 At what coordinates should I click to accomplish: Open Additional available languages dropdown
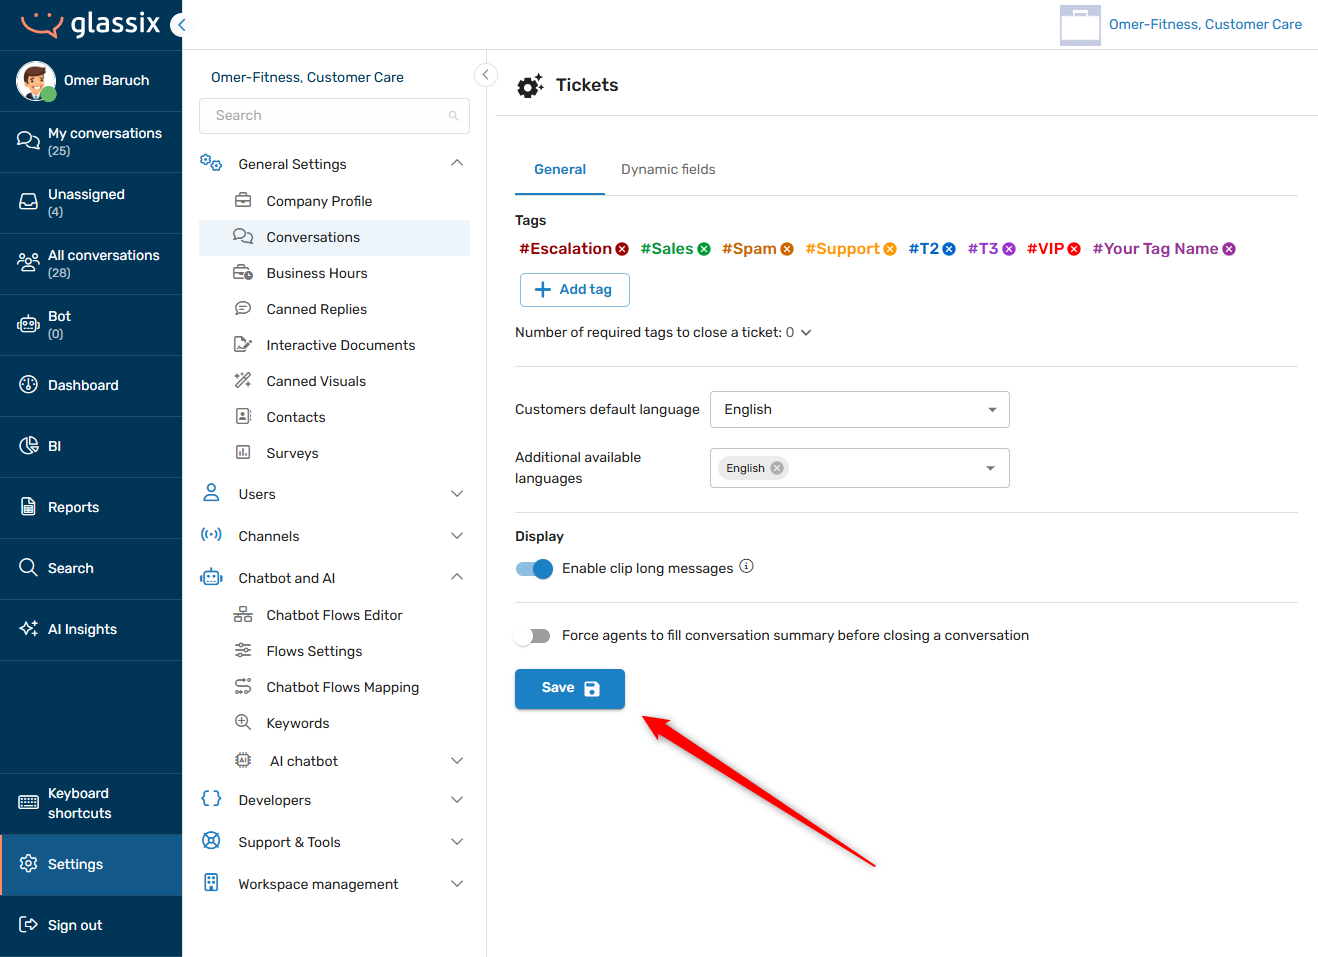tap(860, 468)
